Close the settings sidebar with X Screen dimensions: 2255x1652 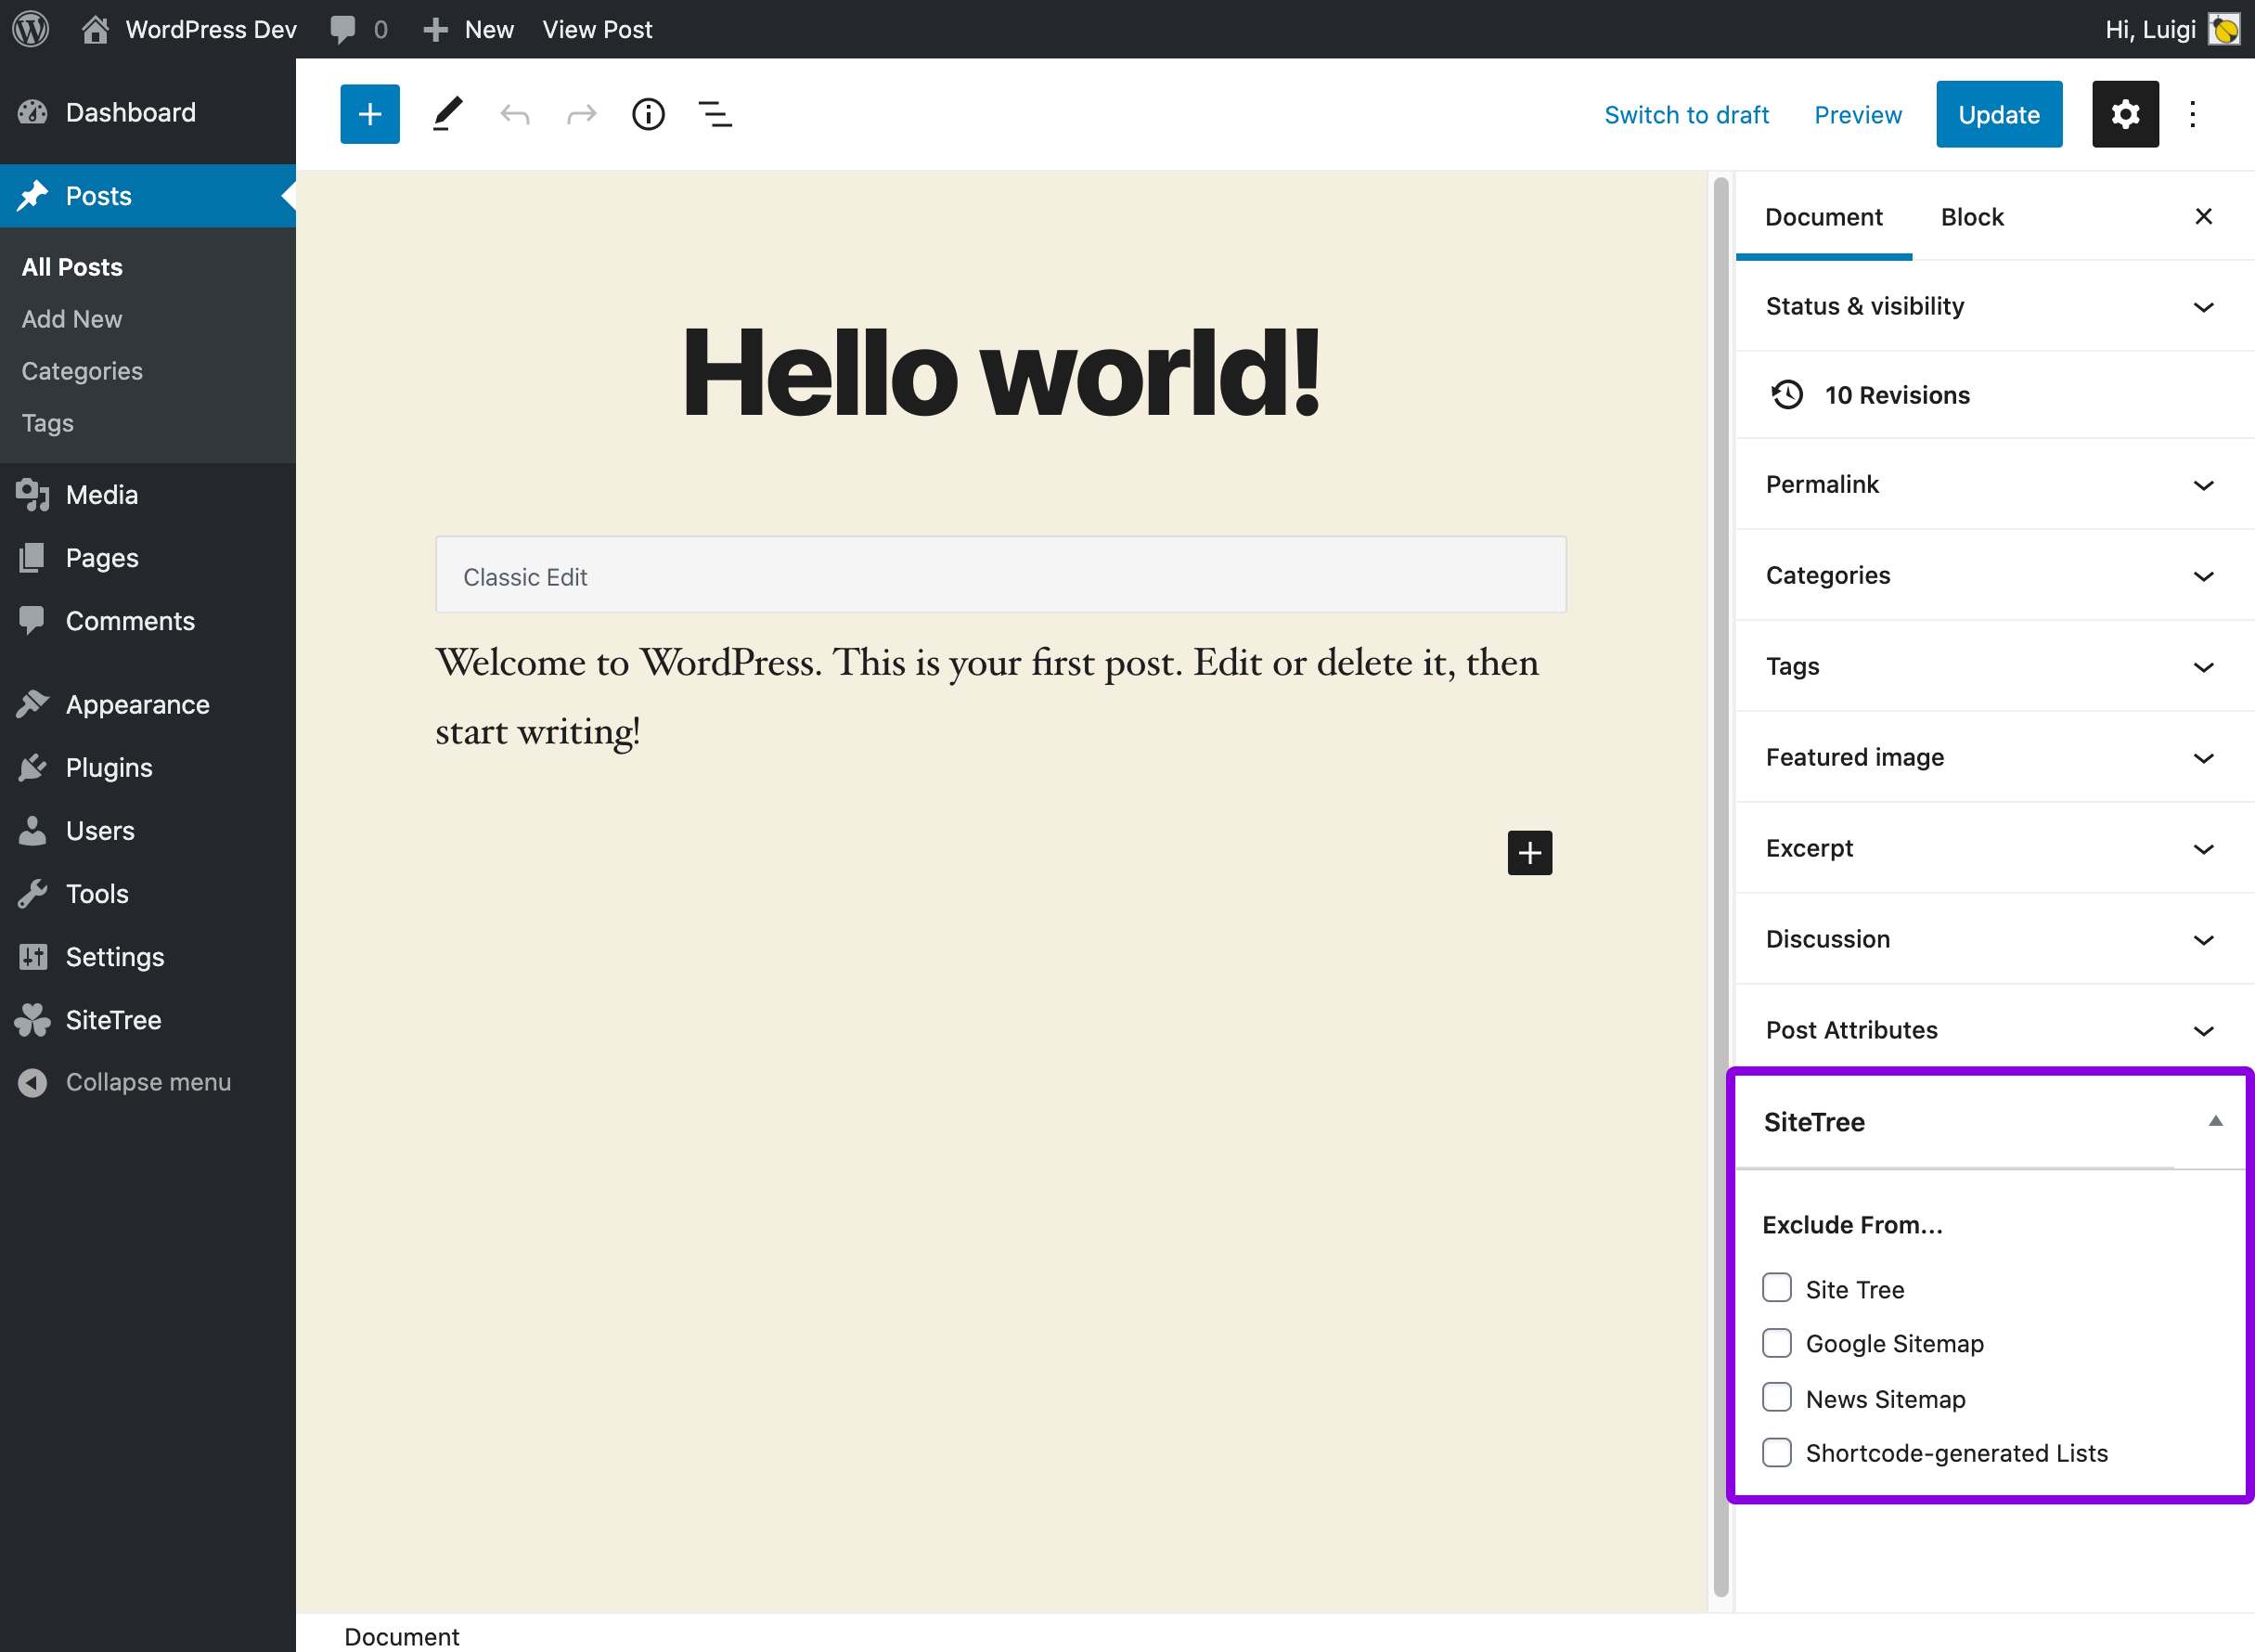[x=2203, y=216]
